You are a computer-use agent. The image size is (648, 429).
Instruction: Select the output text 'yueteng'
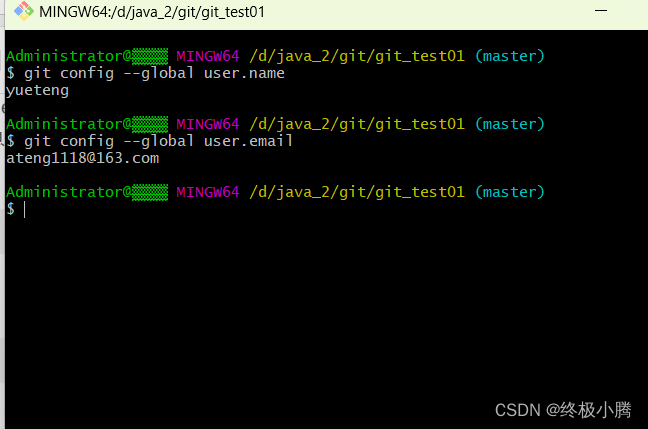[37, 91]
